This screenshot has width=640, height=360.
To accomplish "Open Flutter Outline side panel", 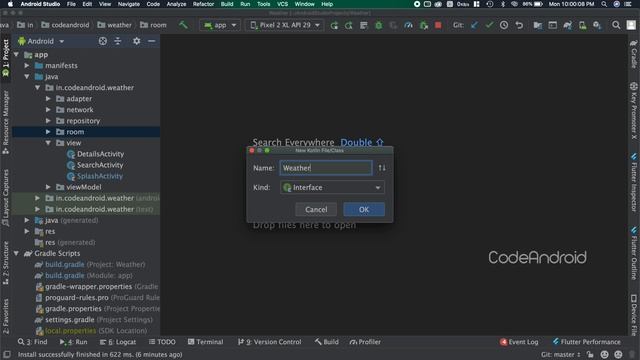I will [x=634, y=254].
